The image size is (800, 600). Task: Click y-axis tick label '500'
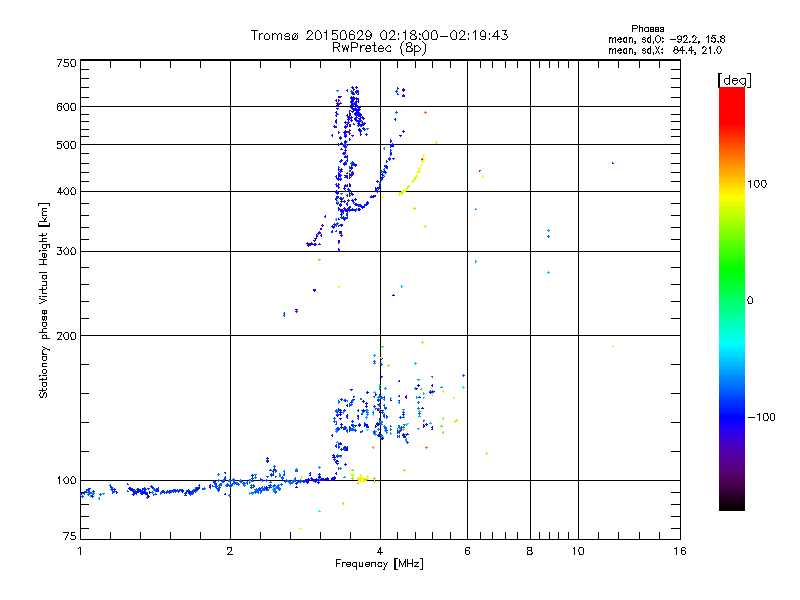[x=66, y=145]
